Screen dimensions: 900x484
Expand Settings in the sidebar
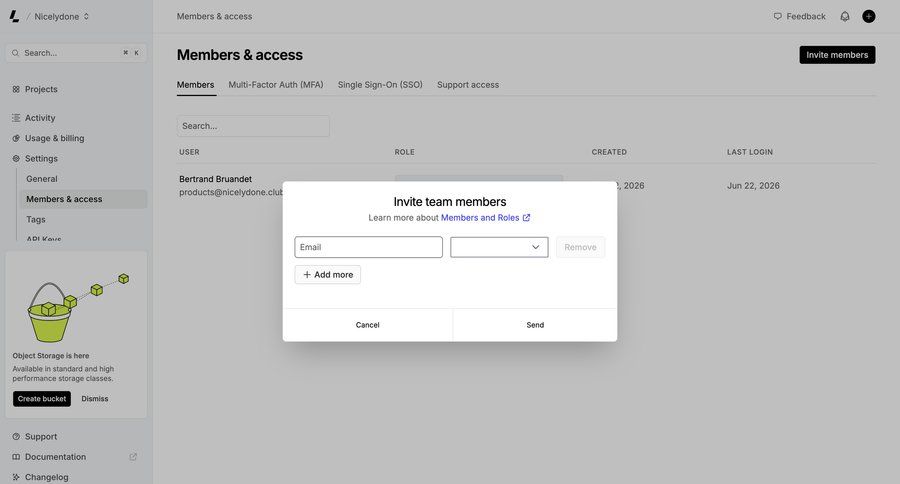point(41,158)
